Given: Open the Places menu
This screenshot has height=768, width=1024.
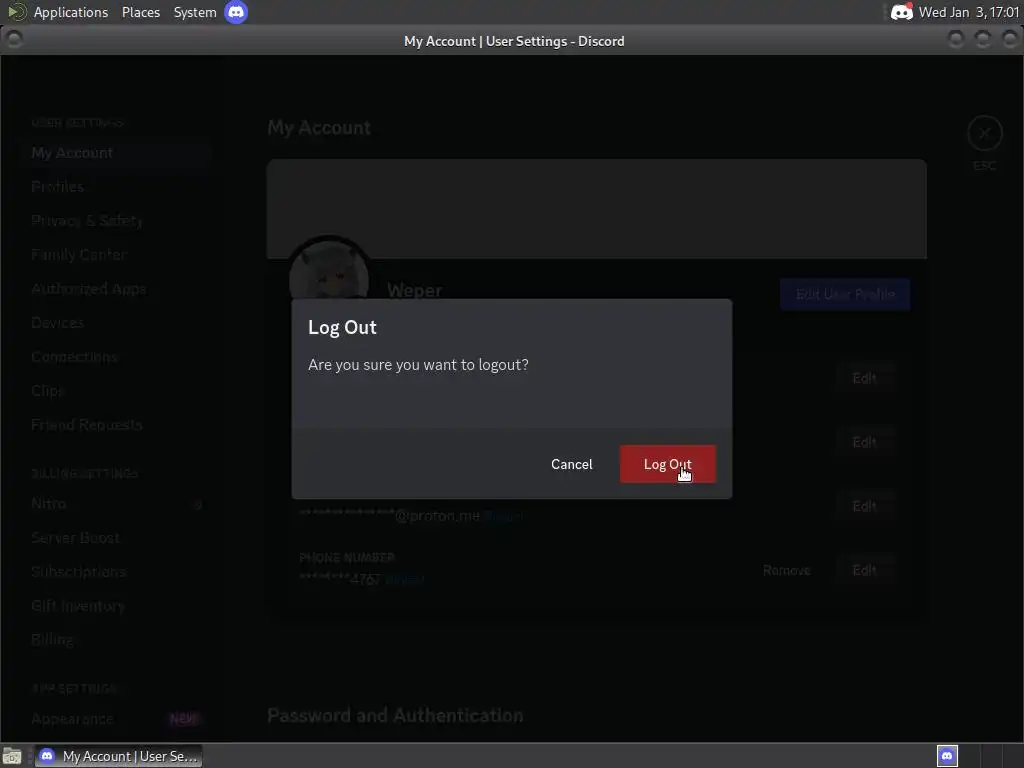Looking at the screenshot, I should point(140,12).
